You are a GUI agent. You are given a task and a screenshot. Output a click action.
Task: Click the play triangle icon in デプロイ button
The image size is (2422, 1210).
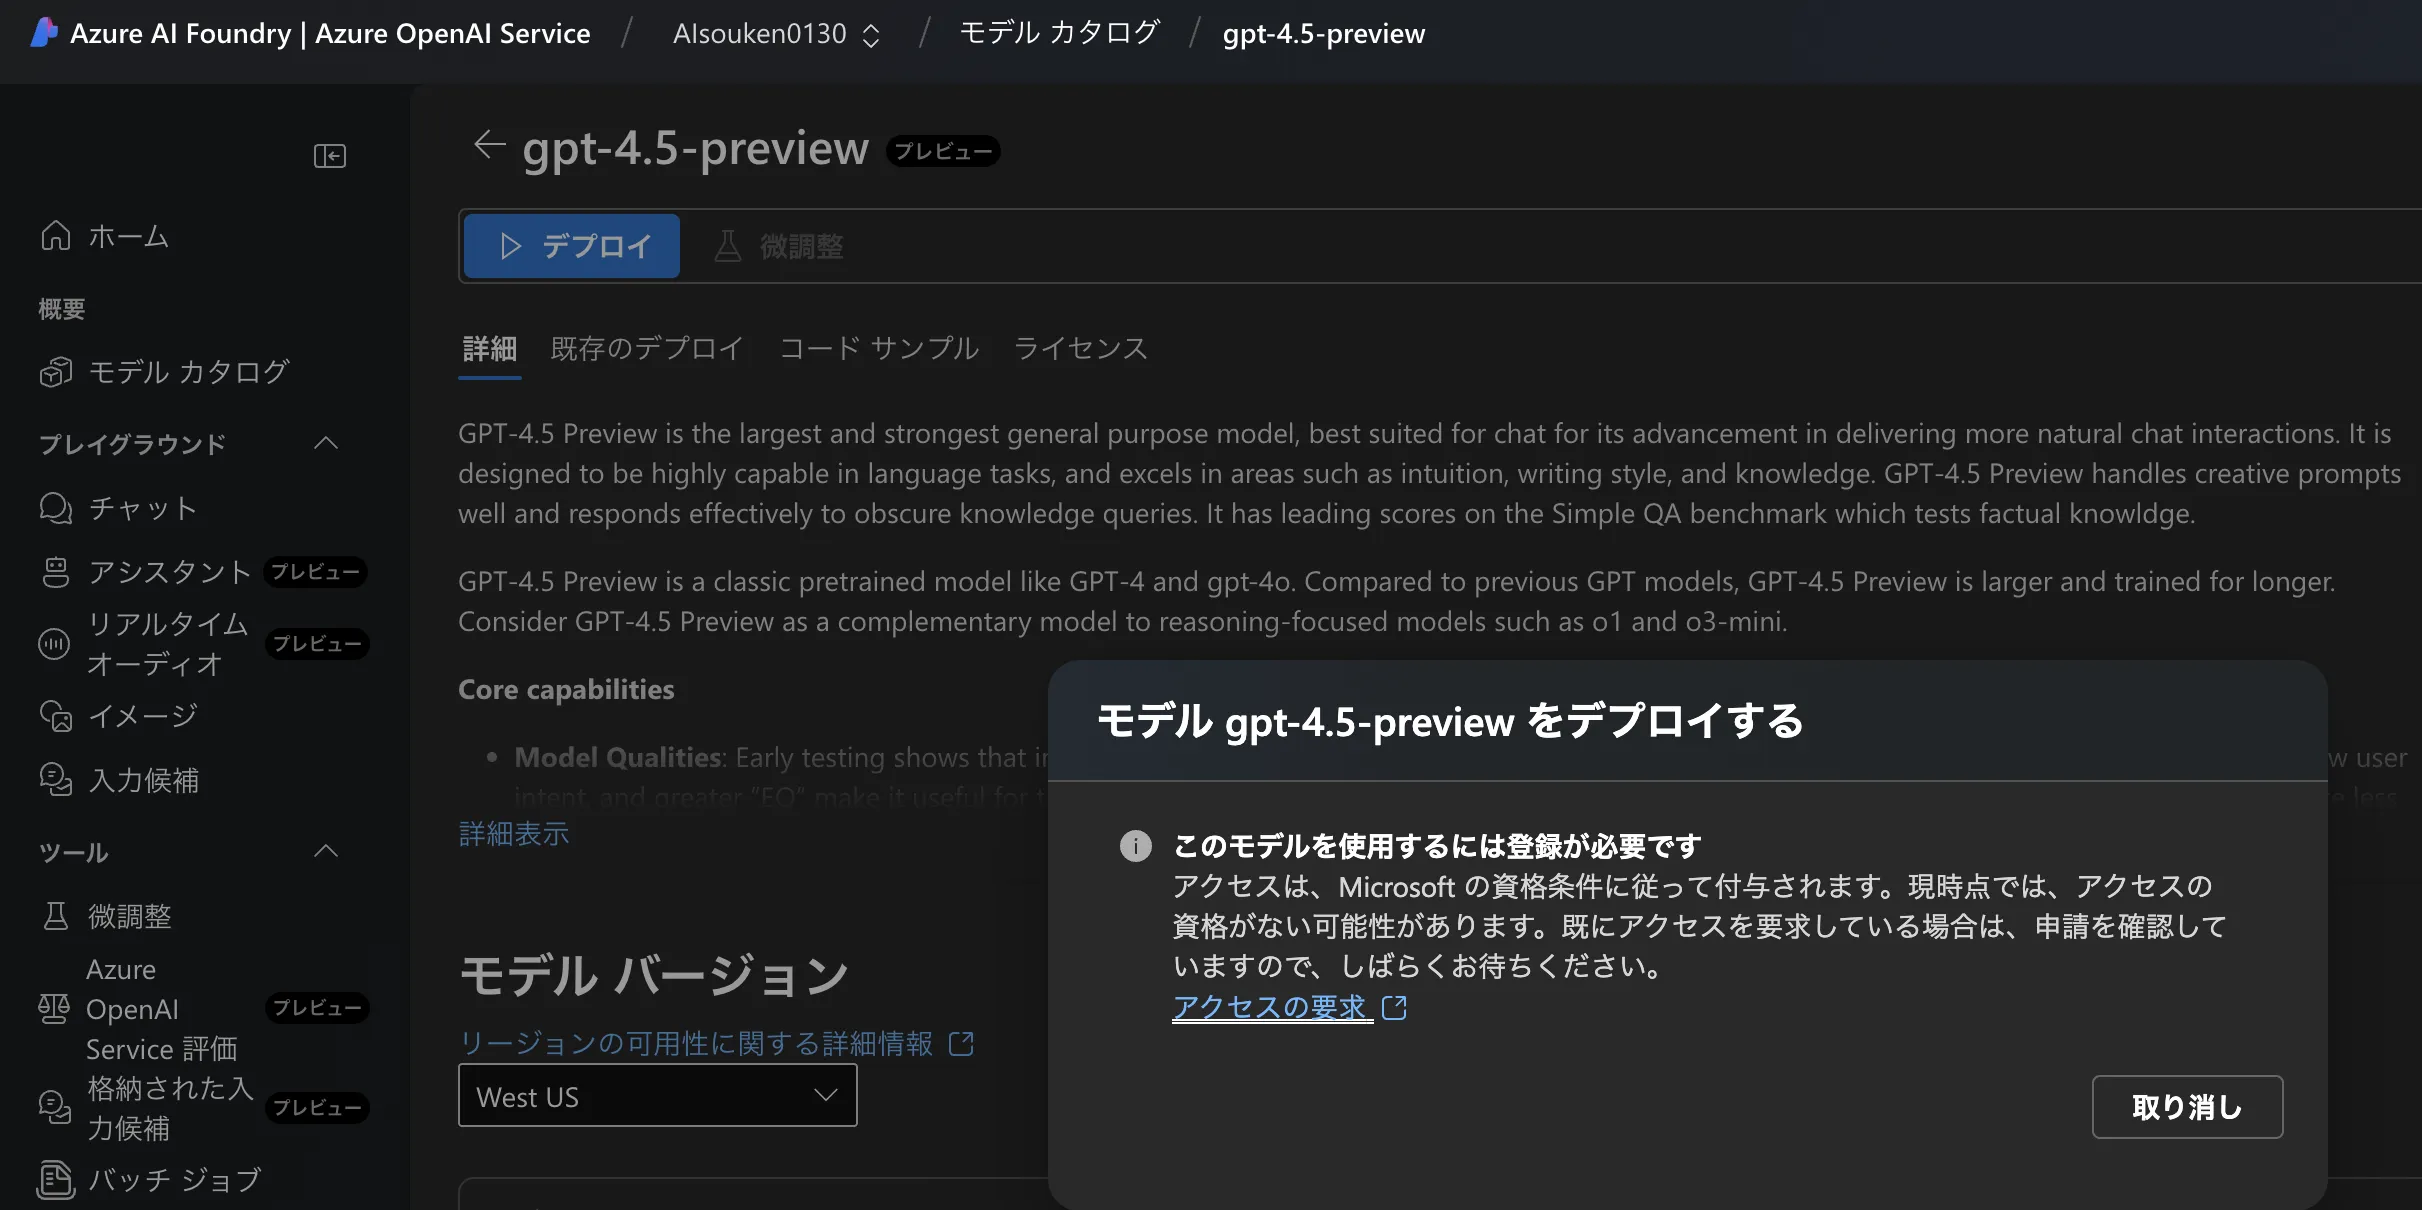[511, 246]
